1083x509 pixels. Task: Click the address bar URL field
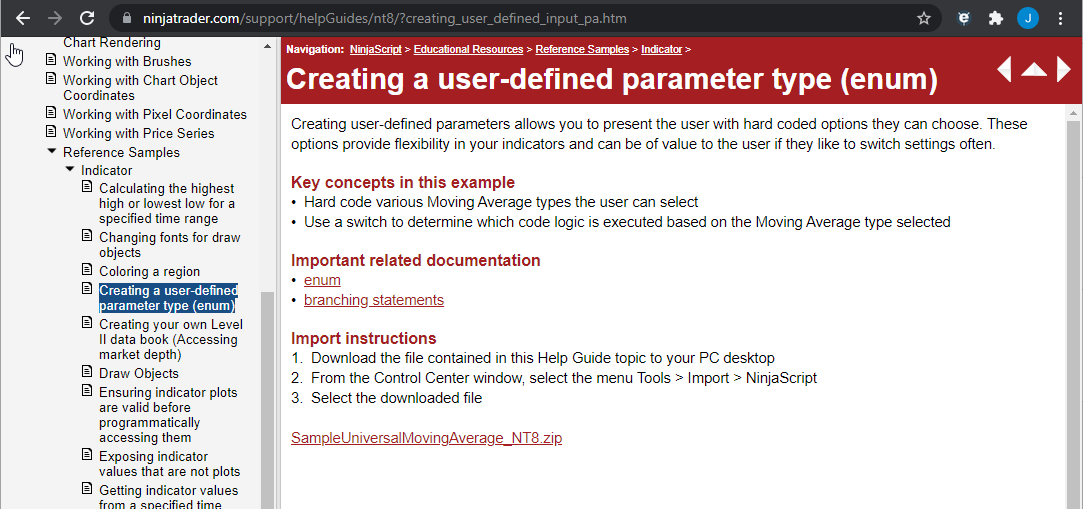click(500, 18)
